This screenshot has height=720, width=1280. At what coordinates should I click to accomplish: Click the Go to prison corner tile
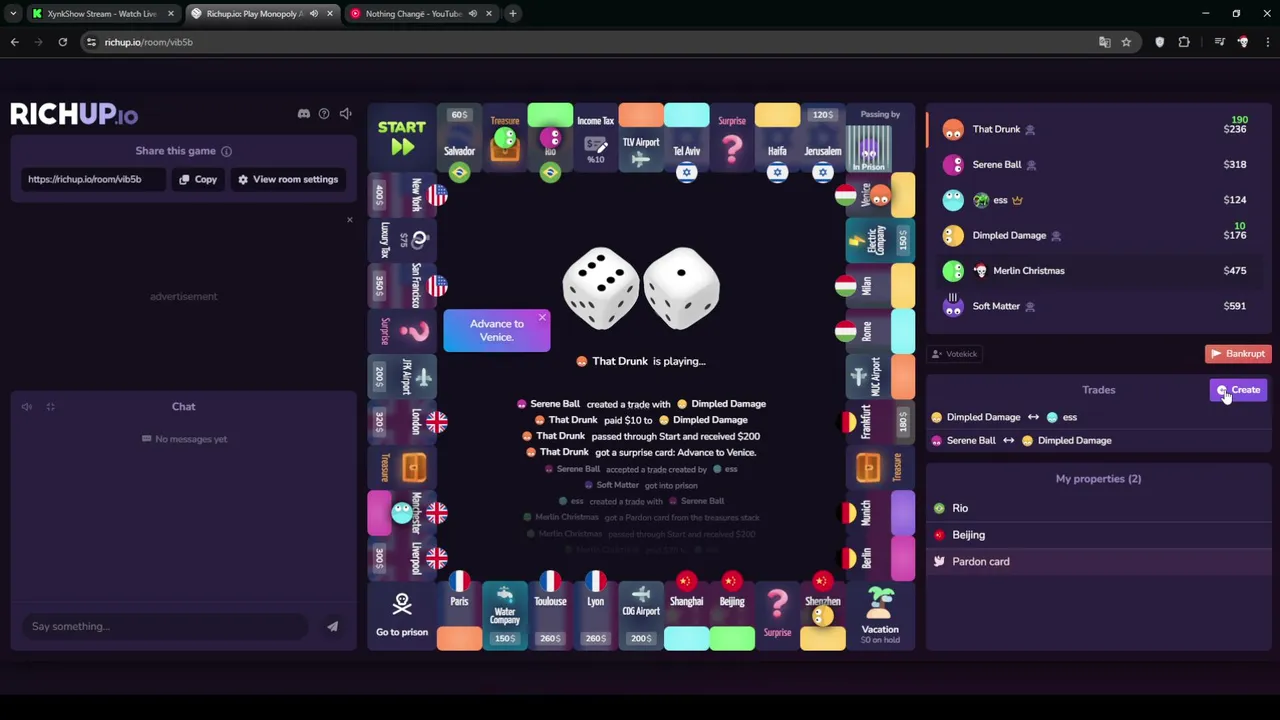[402, 616]
